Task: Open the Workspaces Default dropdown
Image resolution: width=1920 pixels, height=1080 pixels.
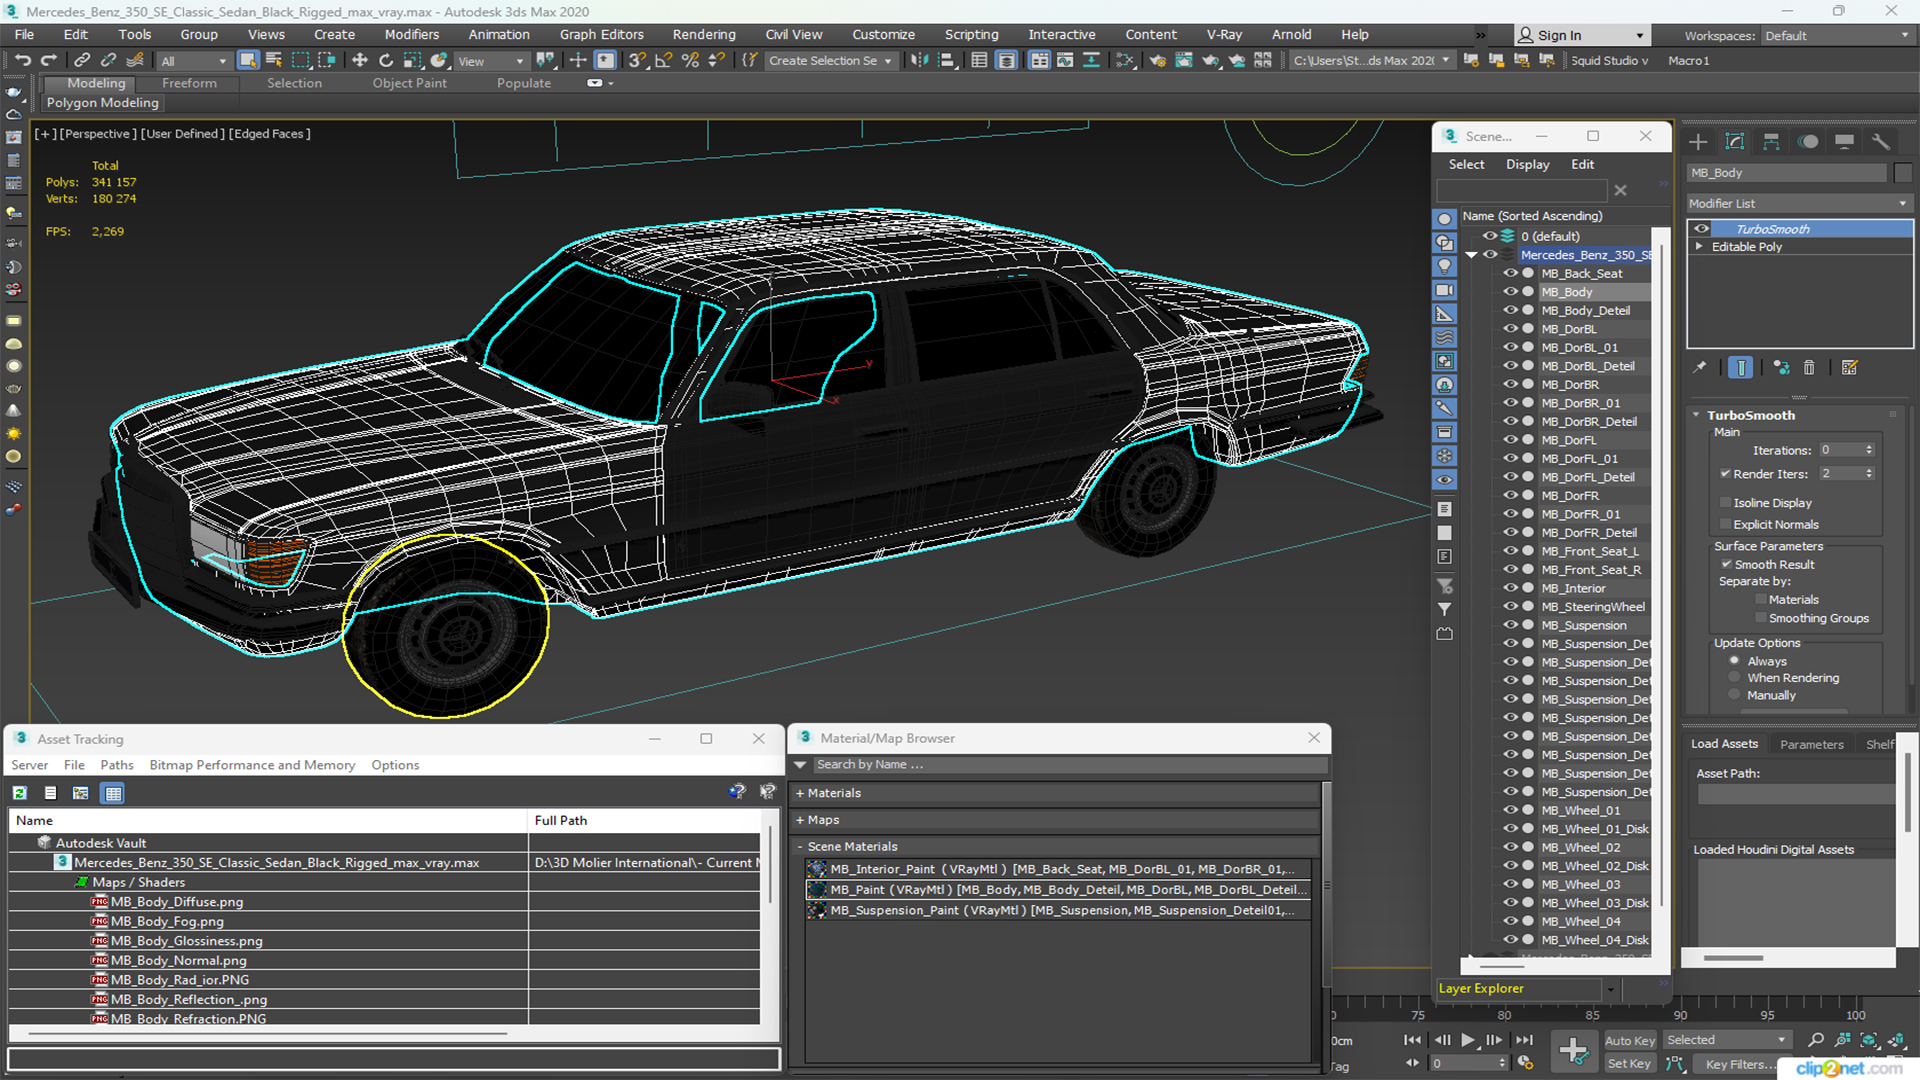Action: tap(1836, 36)
